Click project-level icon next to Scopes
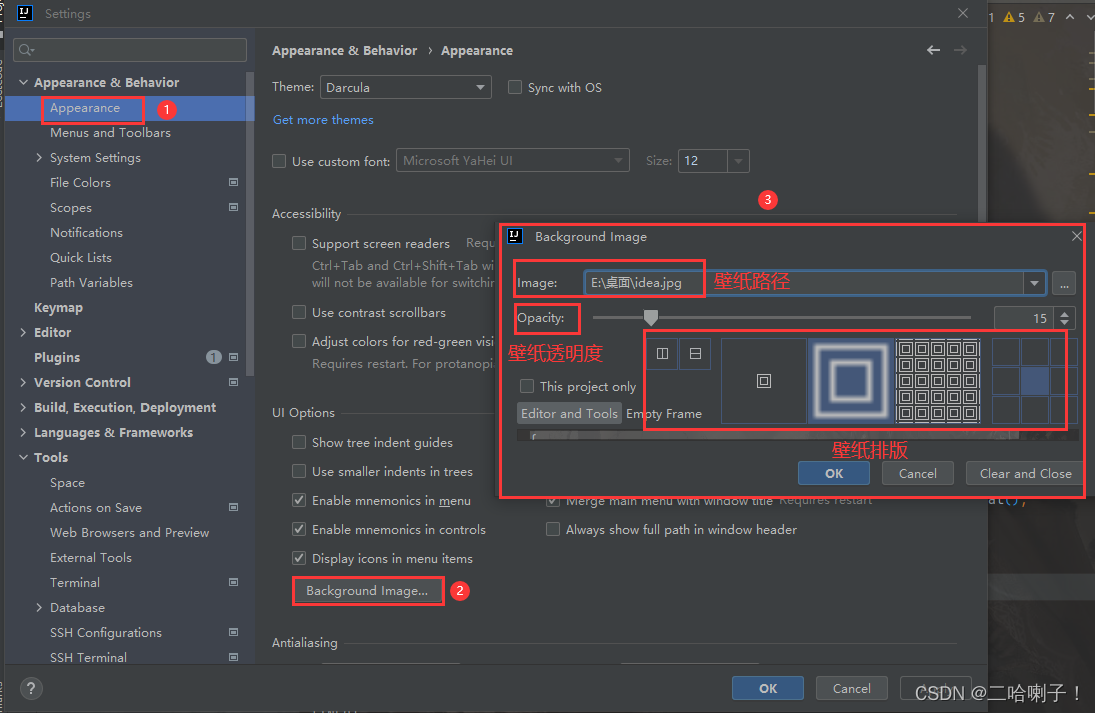Viewport: 1095px width, 713px height. click(x=233, y=207)
